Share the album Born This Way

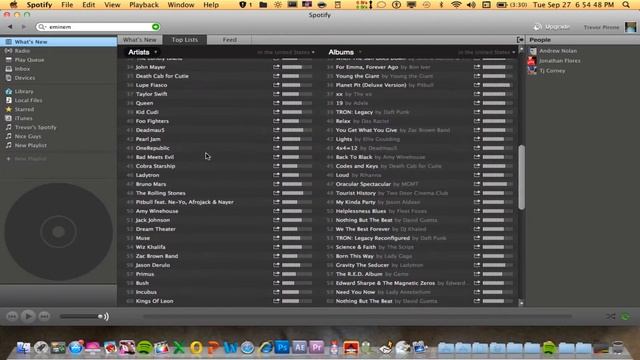[477, 256]
